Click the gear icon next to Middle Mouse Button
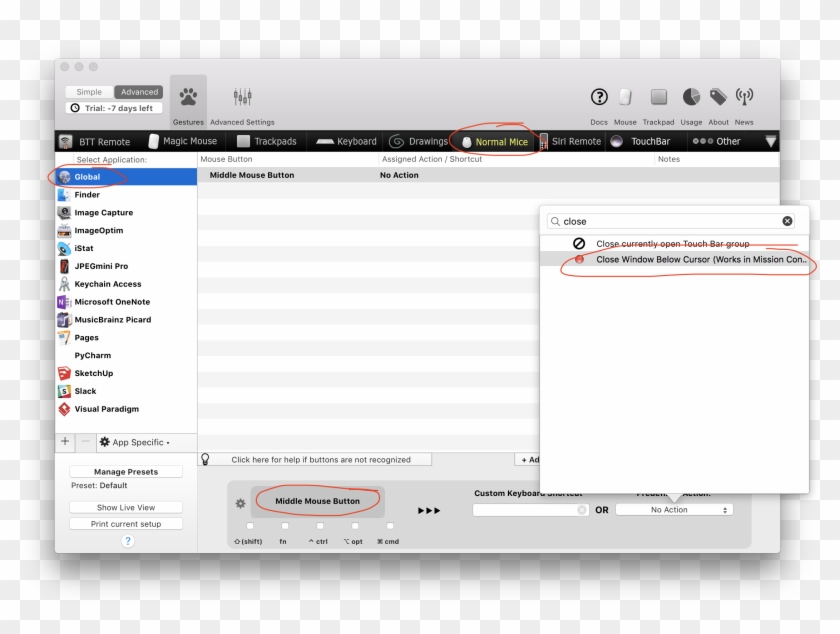 click(x=240, y=501)
